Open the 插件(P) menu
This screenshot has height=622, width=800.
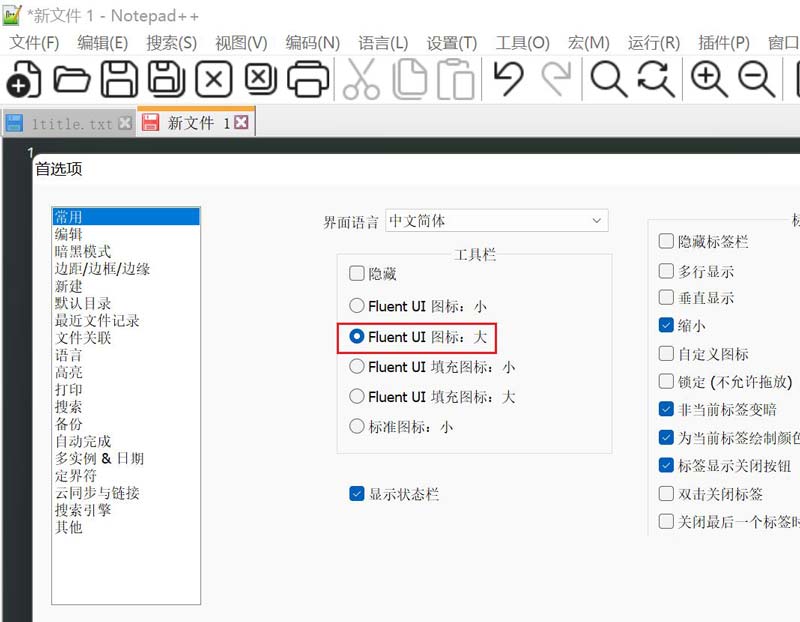point(723,42)
